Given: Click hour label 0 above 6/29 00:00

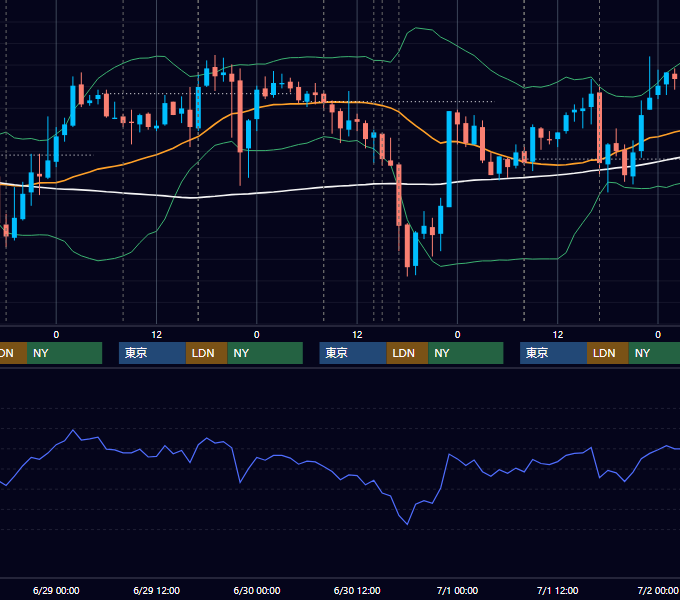Looking at the screenshot, I should [56, 335].
